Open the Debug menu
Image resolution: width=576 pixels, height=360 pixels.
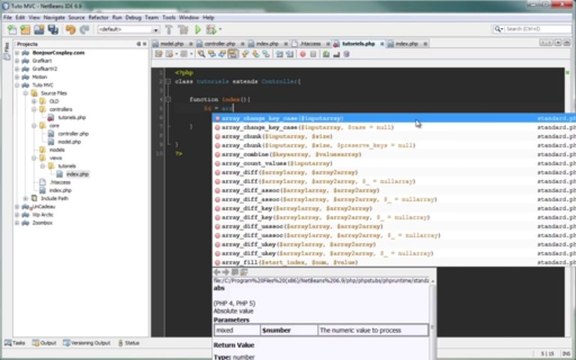[x=133, y=17]
